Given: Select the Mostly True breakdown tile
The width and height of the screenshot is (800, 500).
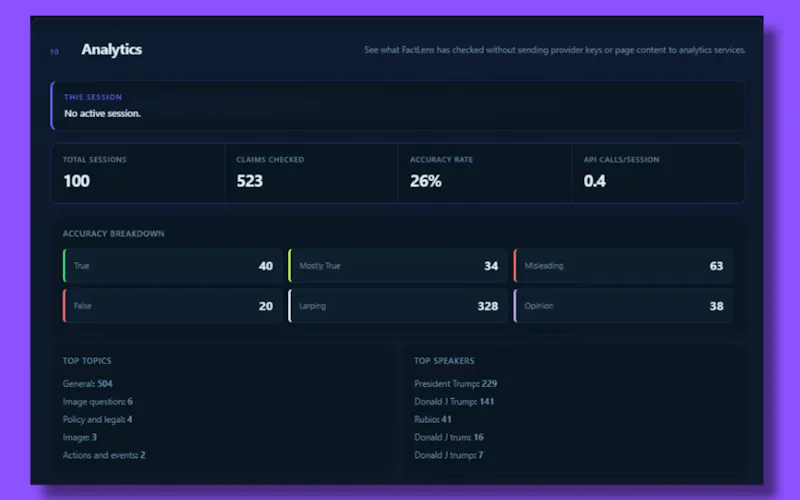Looking at the screenshot, I should 398,266.
